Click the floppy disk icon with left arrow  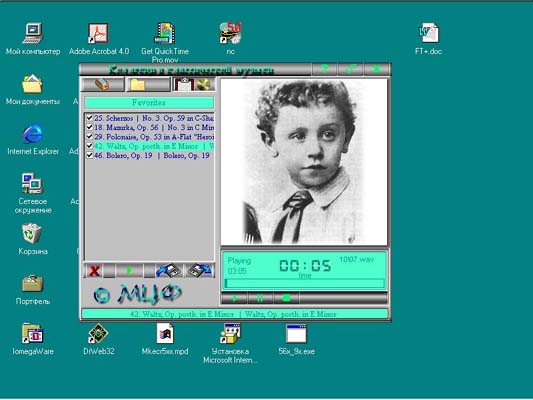(170, 271)
